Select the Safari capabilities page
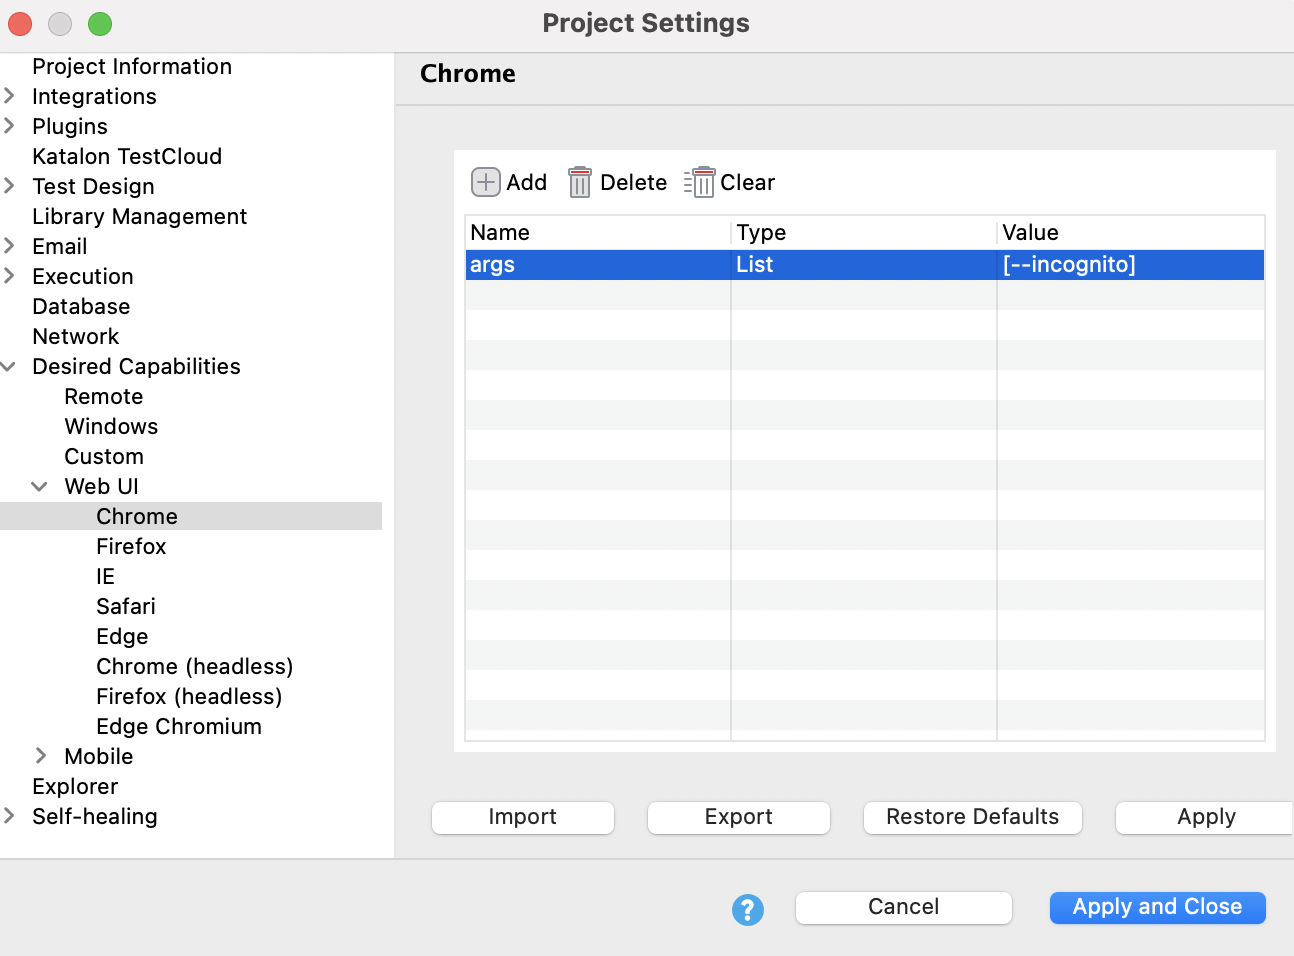 tap(125, 606)
